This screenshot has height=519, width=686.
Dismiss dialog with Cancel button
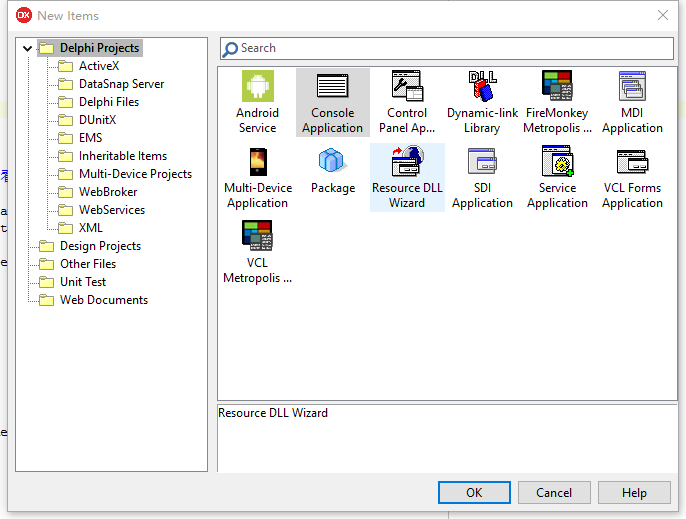[554, 493]
